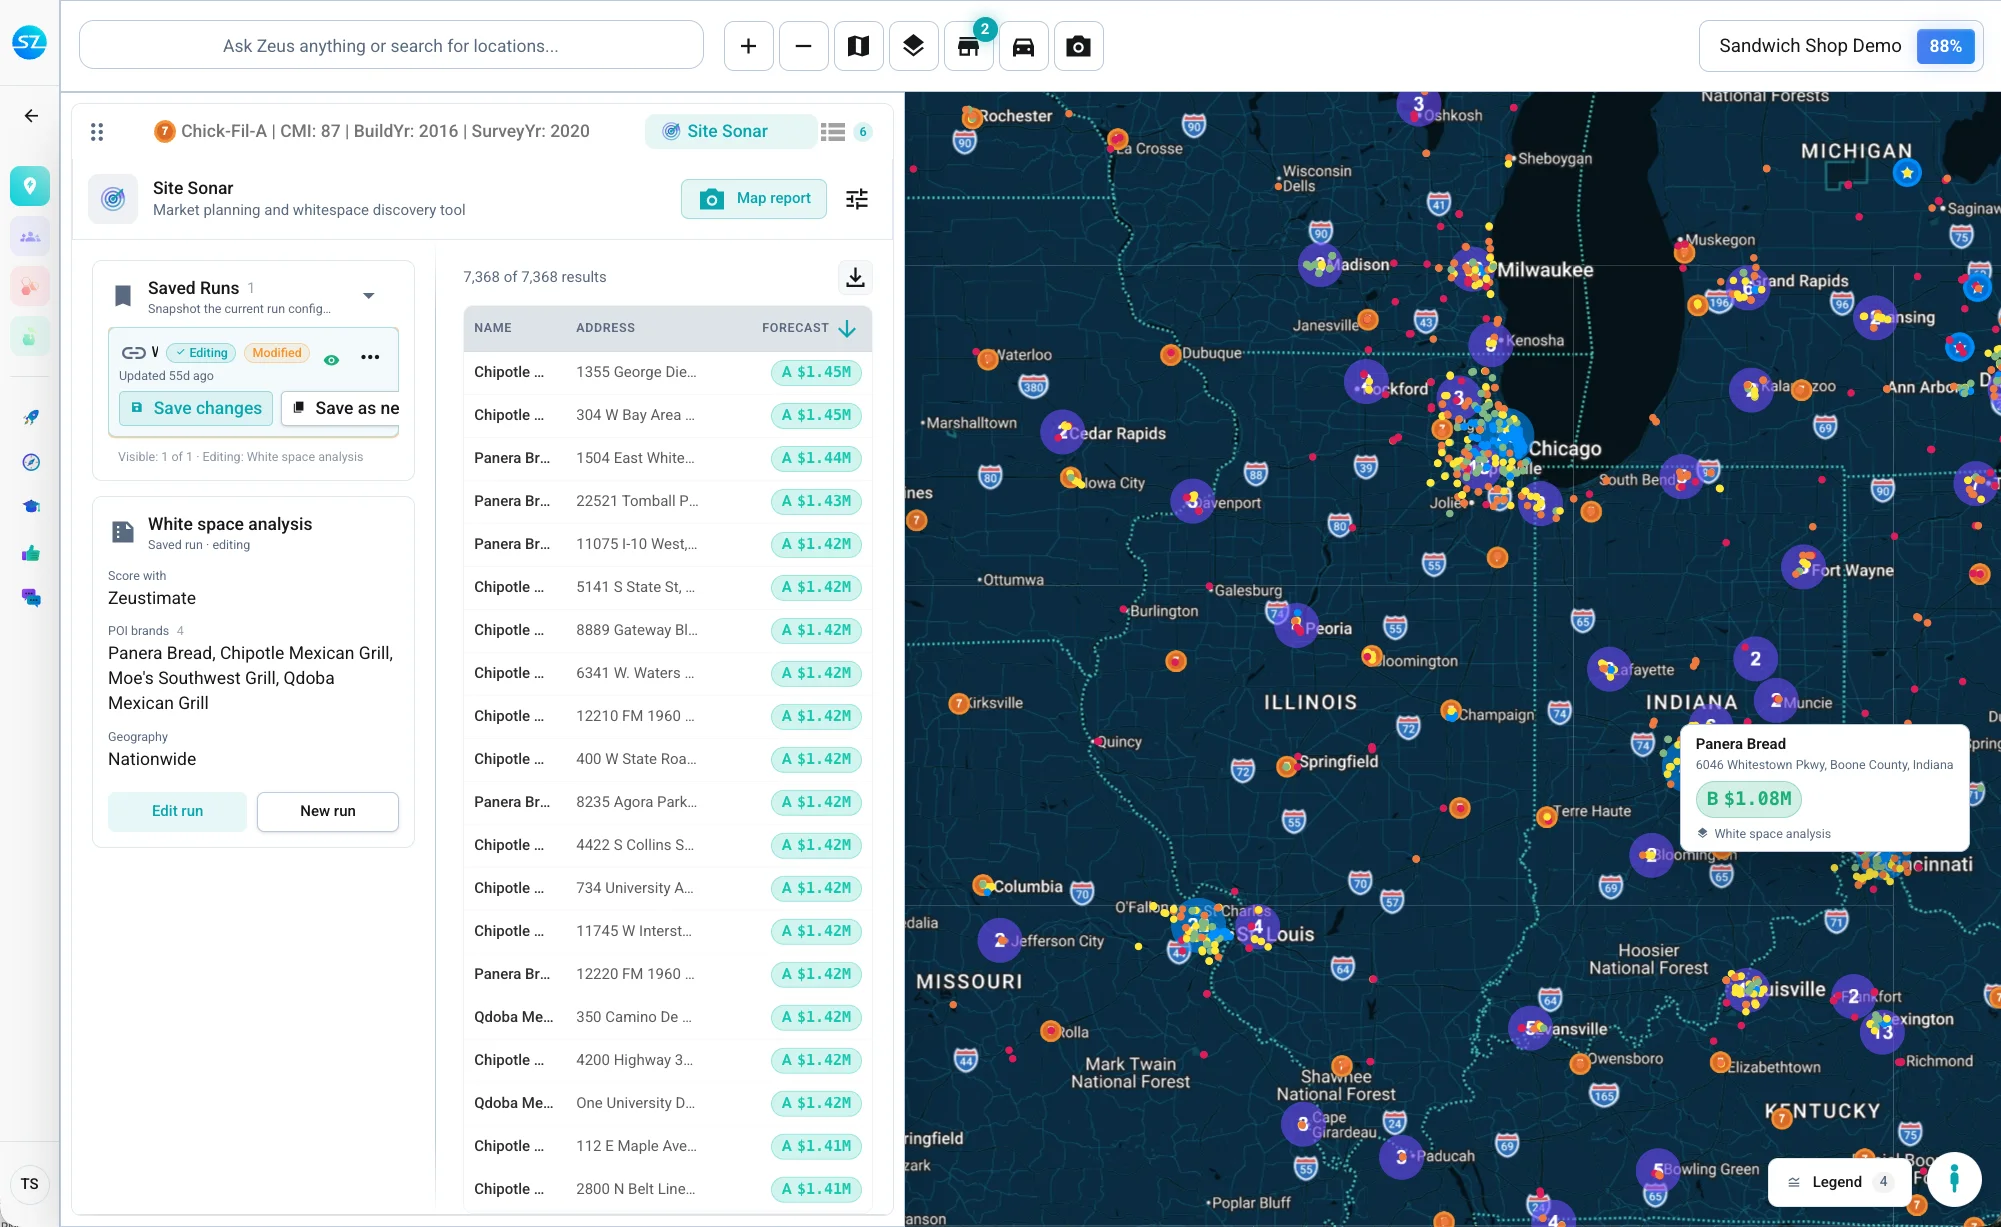Click the pegman street view button
Screen dimensions: 2001x1227
pyautogui.click(x=1954, y=1179)
